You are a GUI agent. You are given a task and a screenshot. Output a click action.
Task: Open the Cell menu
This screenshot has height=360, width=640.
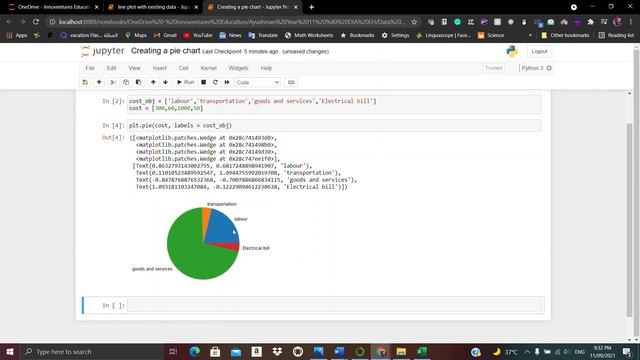(184, 68)
